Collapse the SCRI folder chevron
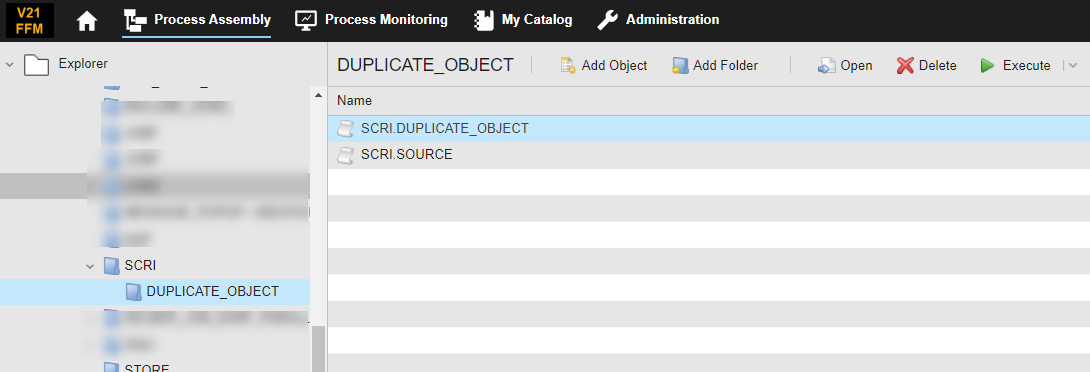The image size is (1090, 372). click(x=90, y=266)
